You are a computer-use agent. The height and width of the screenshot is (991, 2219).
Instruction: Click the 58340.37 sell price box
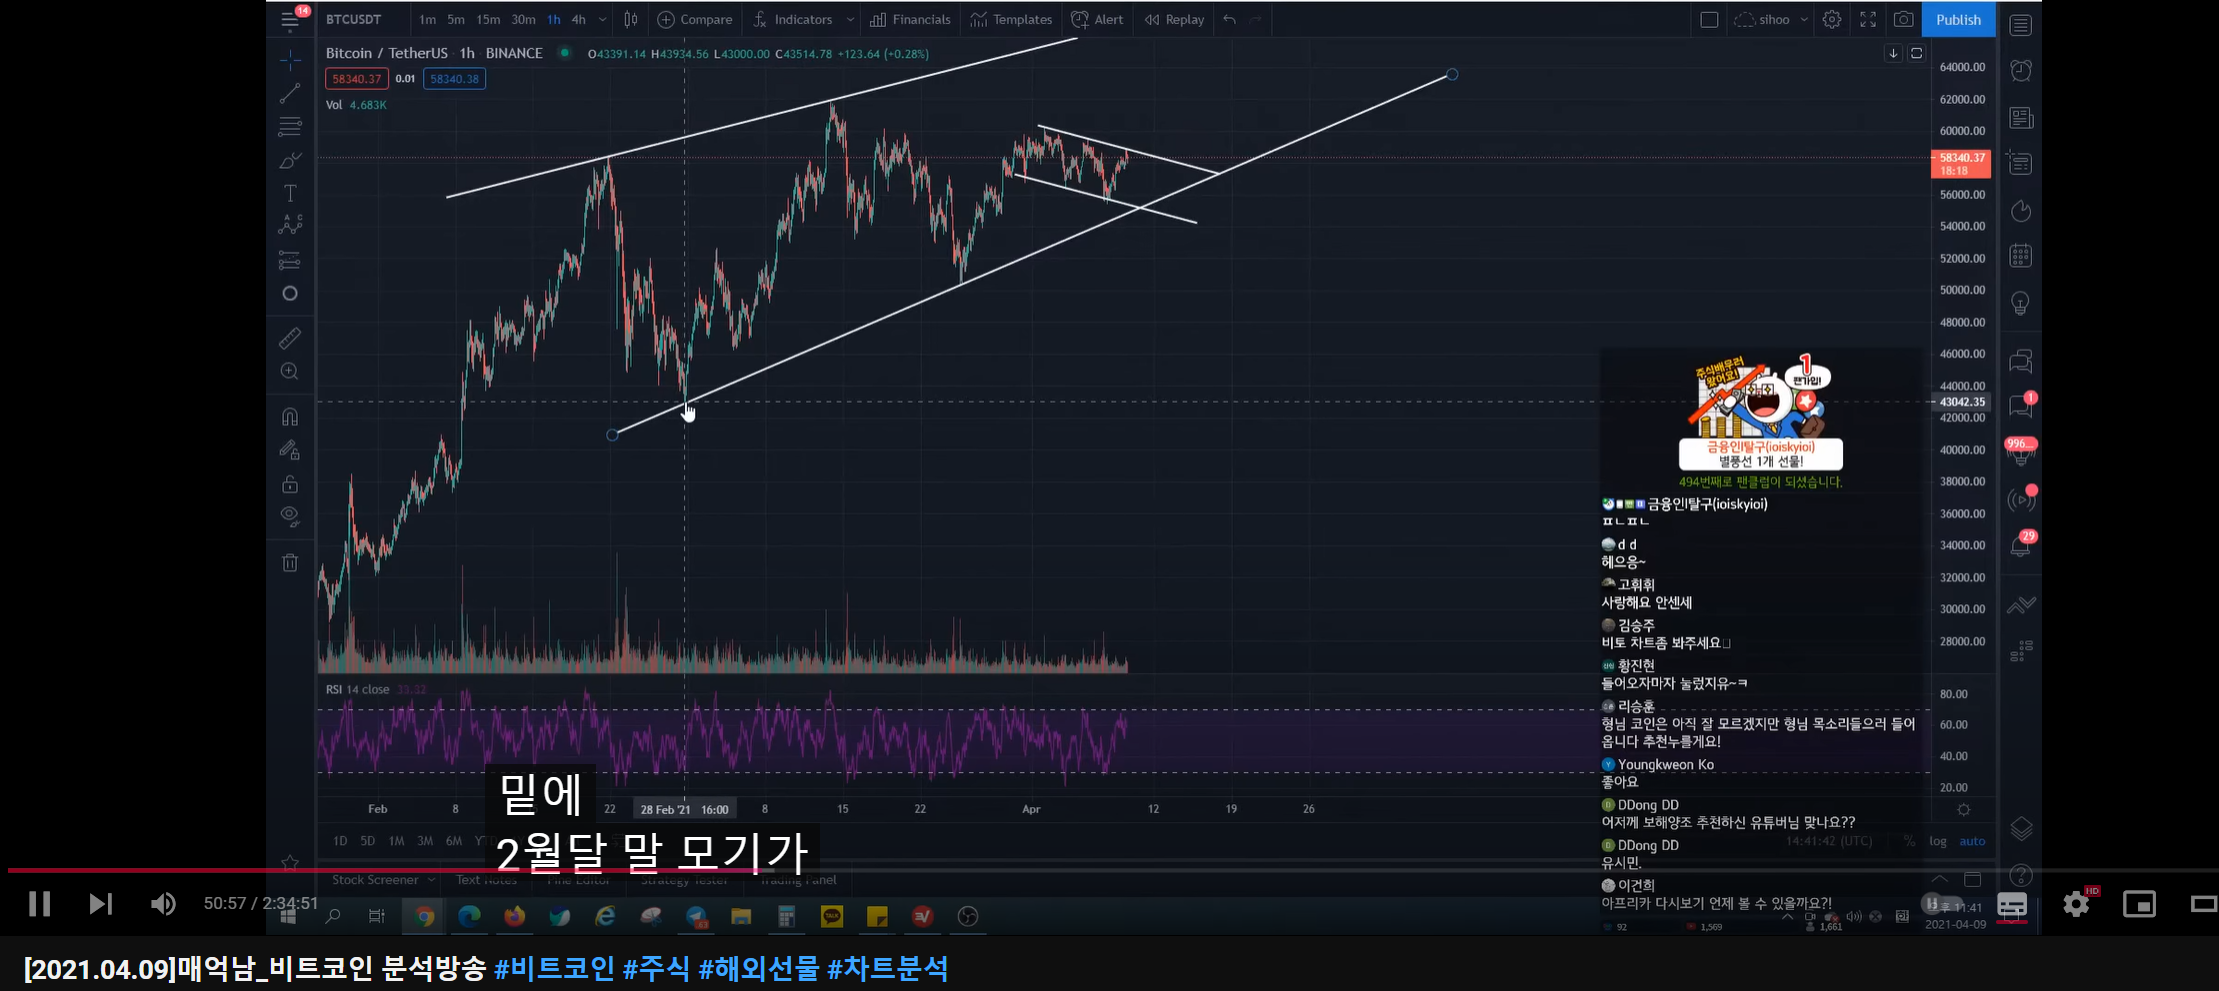point(356,79)
